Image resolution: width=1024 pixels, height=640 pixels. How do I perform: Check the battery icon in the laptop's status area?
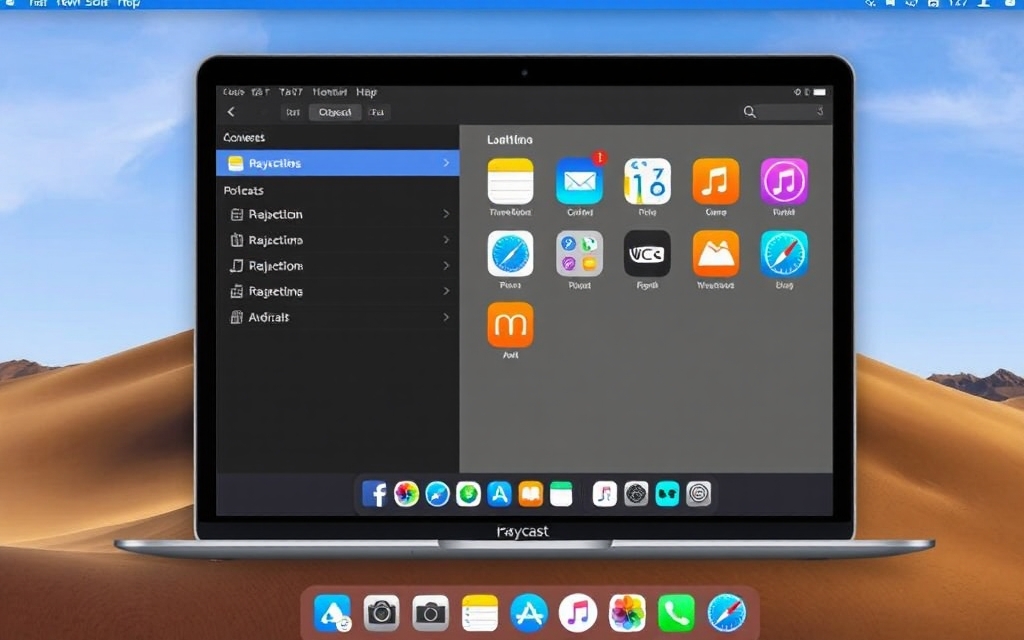click(820, 92)
